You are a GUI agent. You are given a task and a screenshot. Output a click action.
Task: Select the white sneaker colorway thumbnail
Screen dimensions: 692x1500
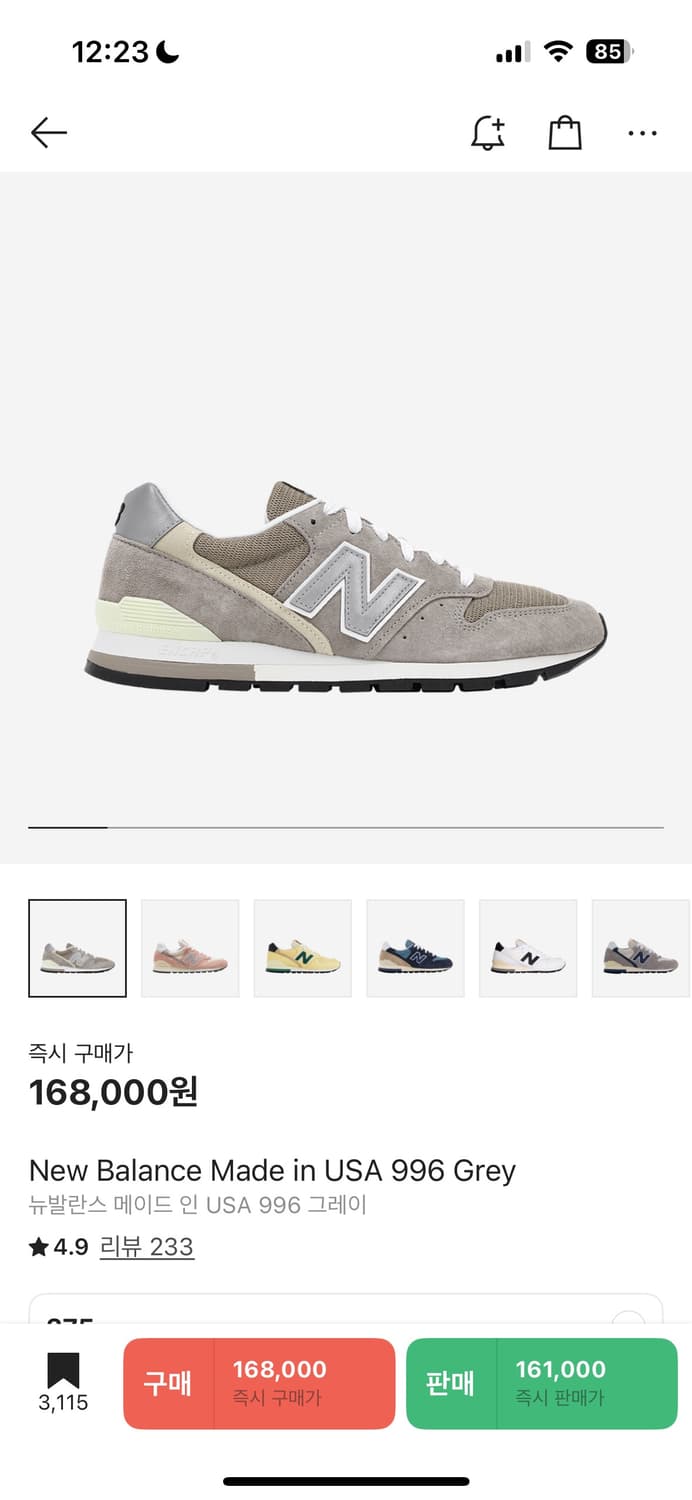coord(528,948)
